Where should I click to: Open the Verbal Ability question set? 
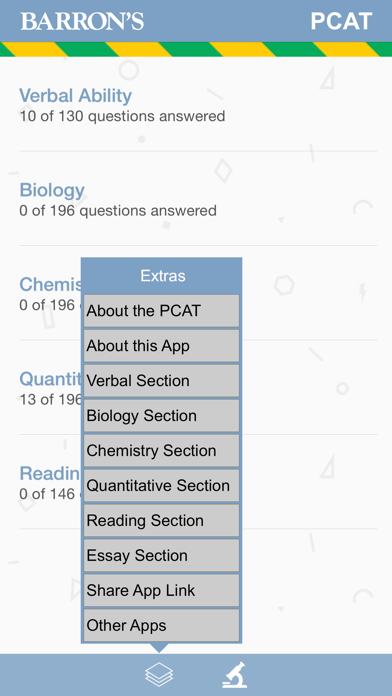pos(198,105)
